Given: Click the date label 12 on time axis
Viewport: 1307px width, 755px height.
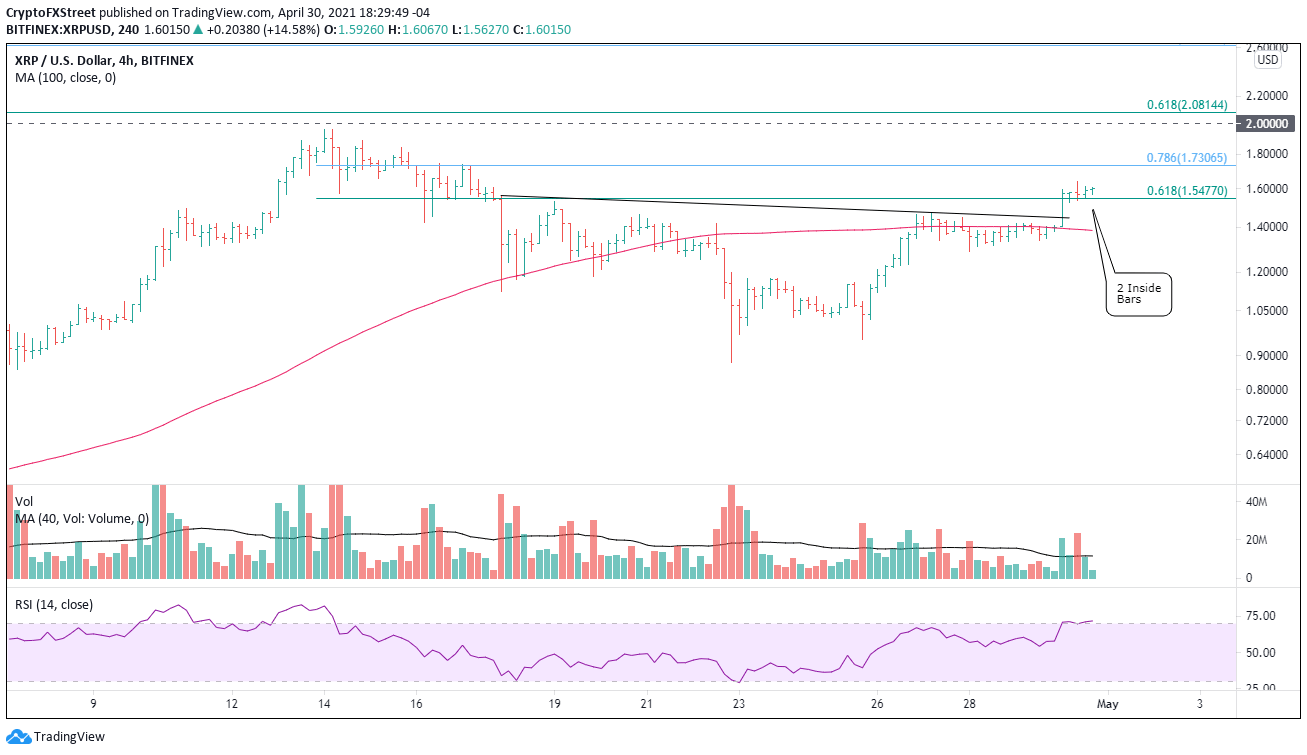Looking at the screenshot, I should pos(231,704).
